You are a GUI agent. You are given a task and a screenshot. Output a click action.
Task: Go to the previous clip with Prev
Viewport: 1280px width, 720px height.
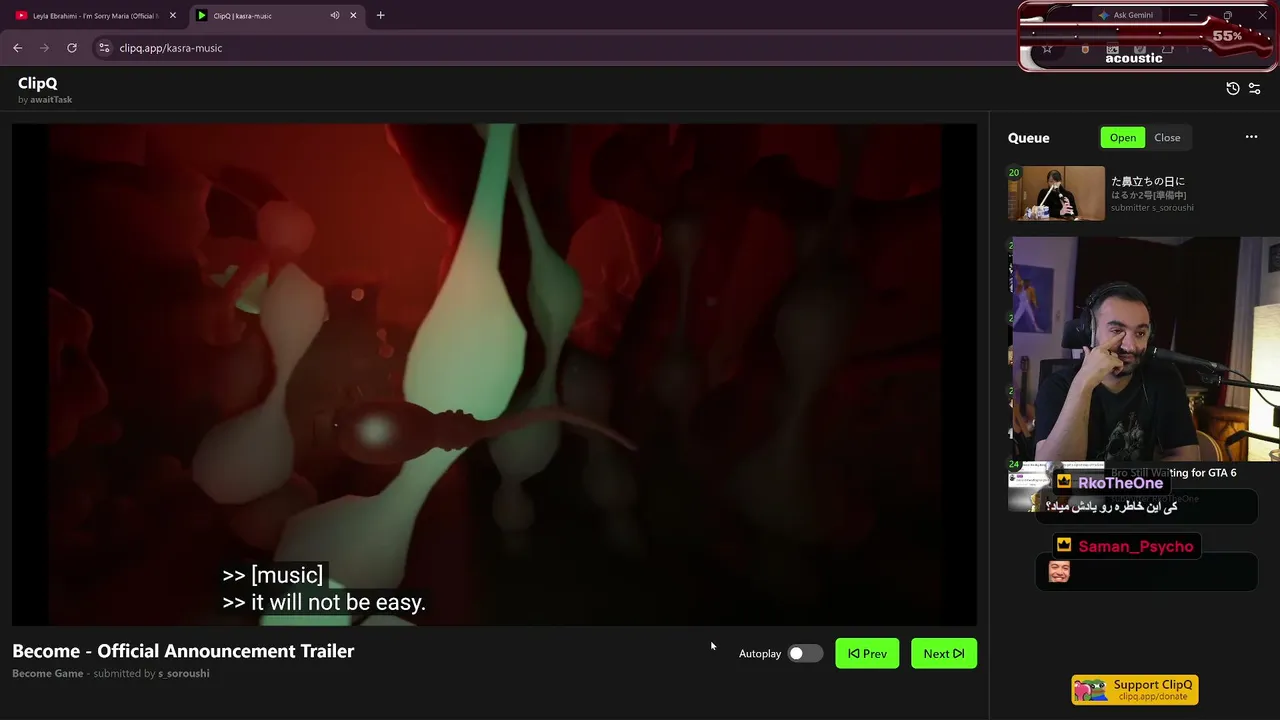(x=867, y=654)
